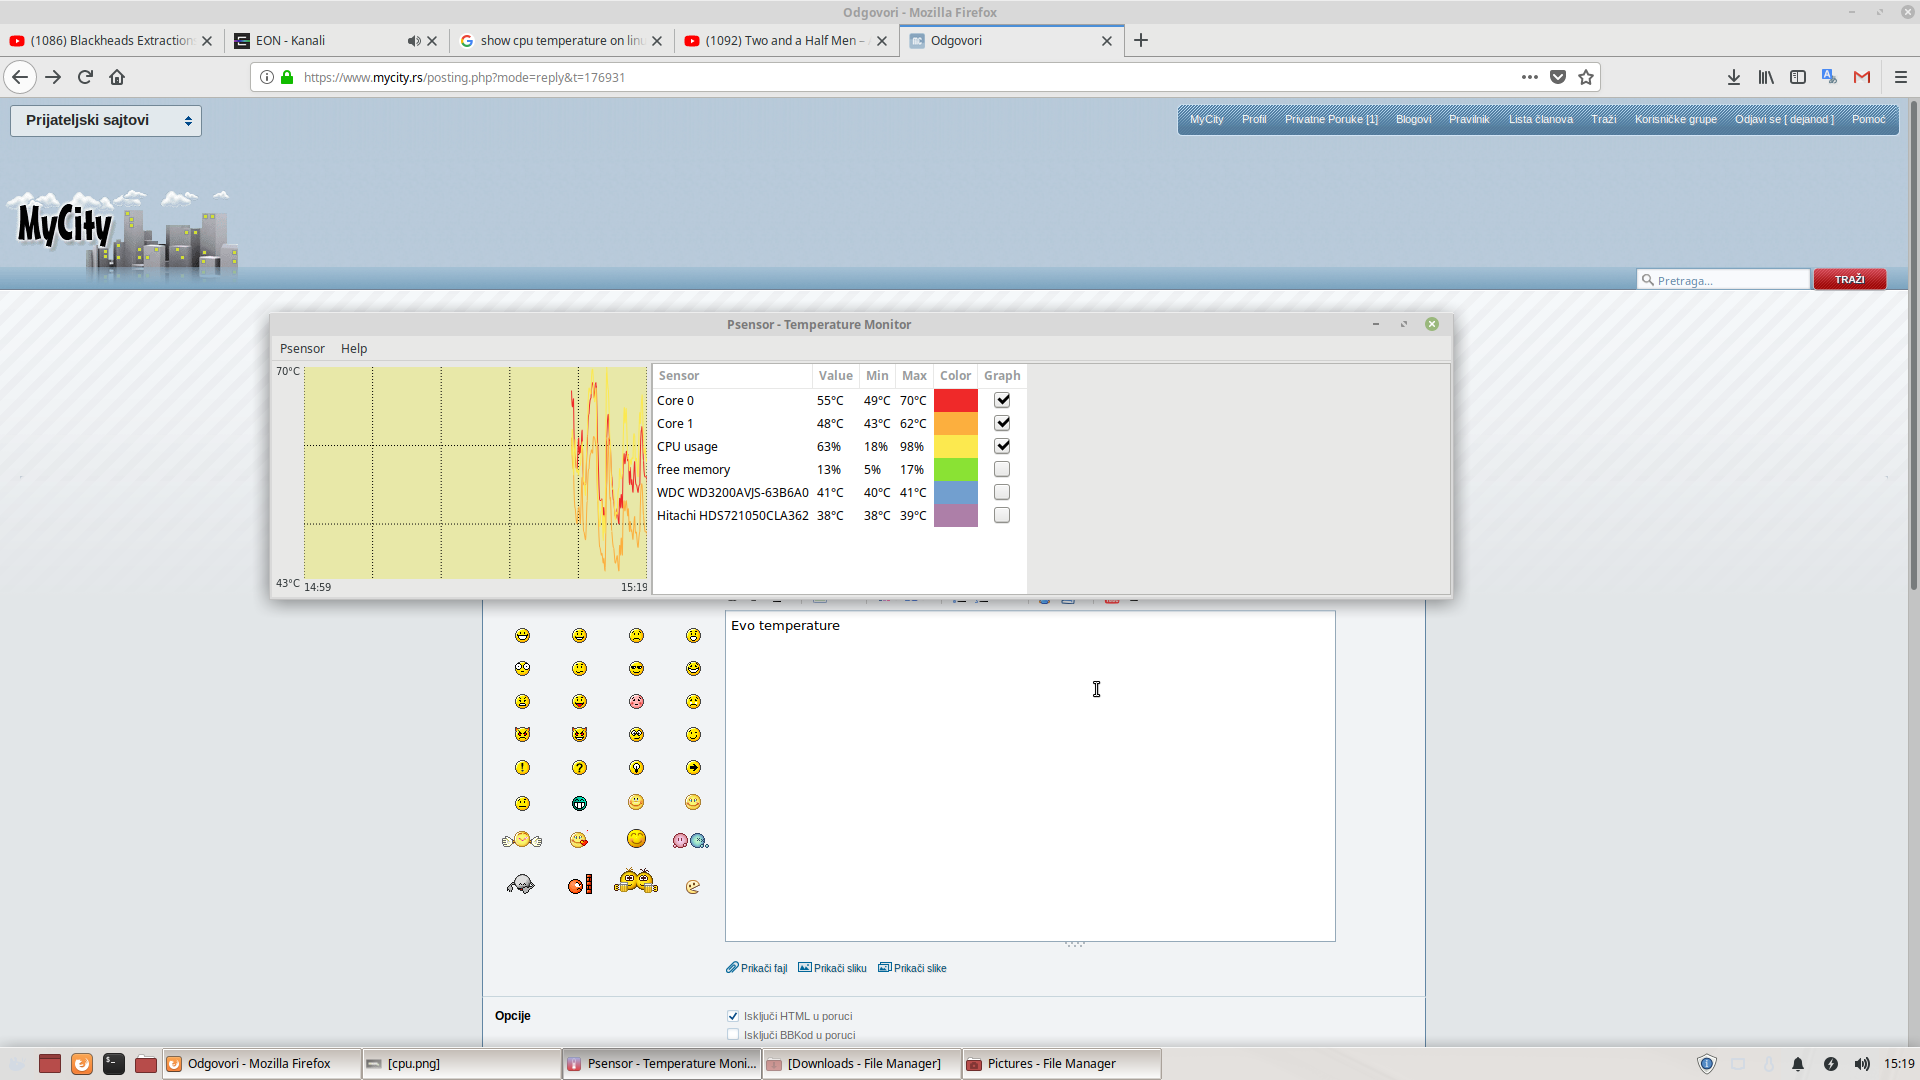This screenshot has height=1080, width=1920.
Task: Mute the EON - Kanali tab audio
Action: 413,41
